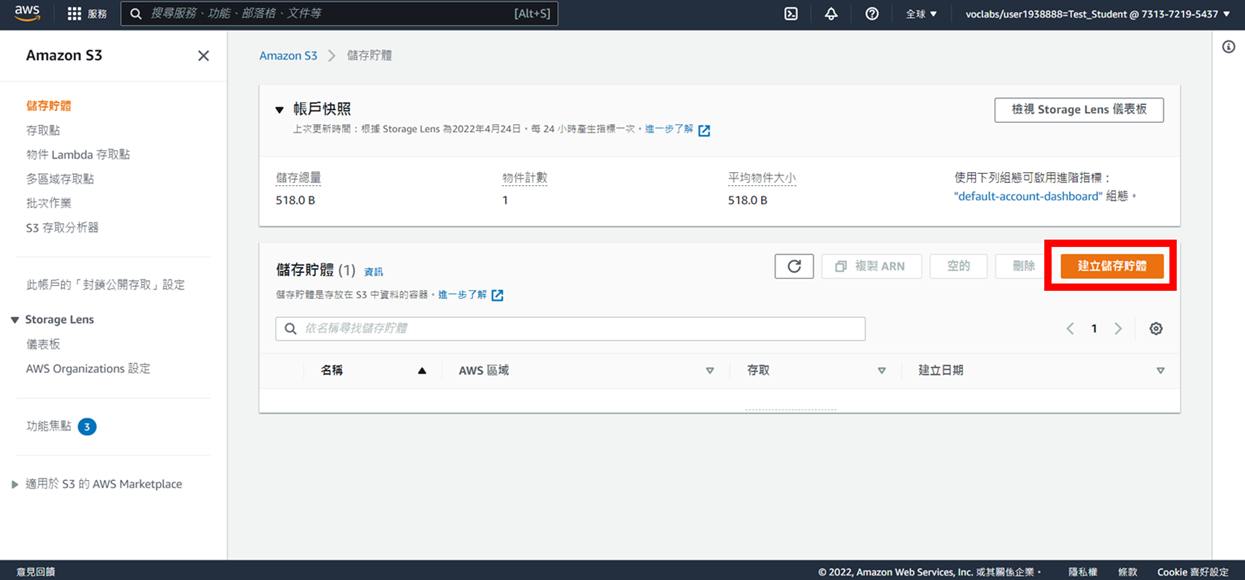The image size is (1245, 580).
Task: Open the help question mark icon
Action: coord(872,14)
